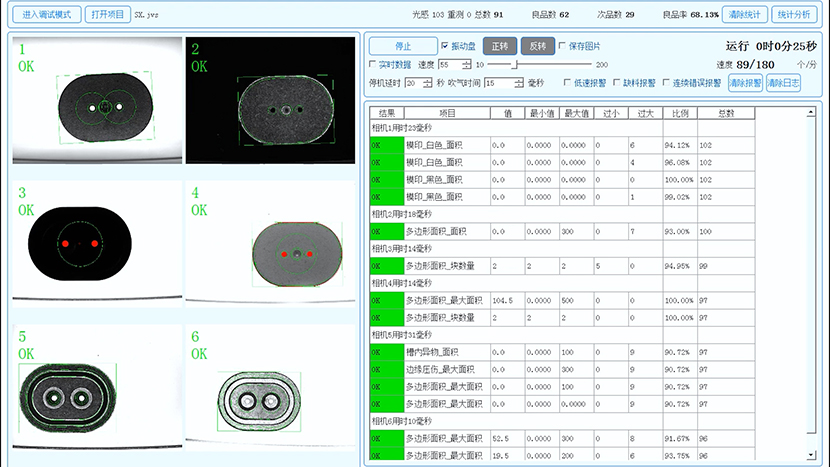
Task: Click the 进入调试模式 button
Action: (45, 15)
